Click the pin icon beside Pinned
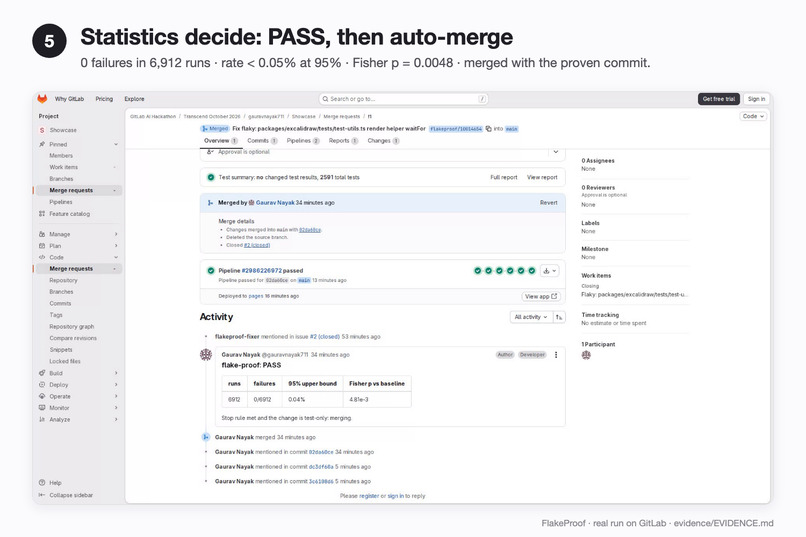 tap(42, 144)
